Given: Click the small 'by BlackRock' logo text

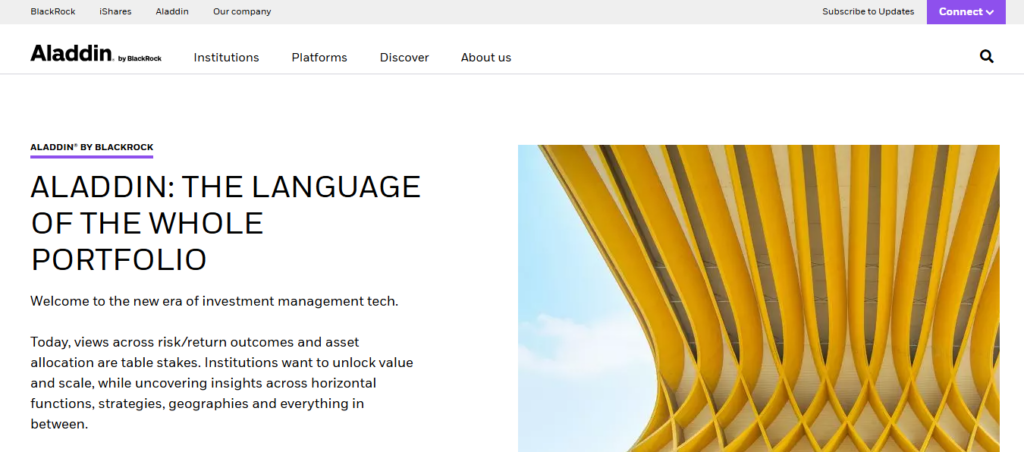Looking at the screenshot, I should tap(139, 59).
